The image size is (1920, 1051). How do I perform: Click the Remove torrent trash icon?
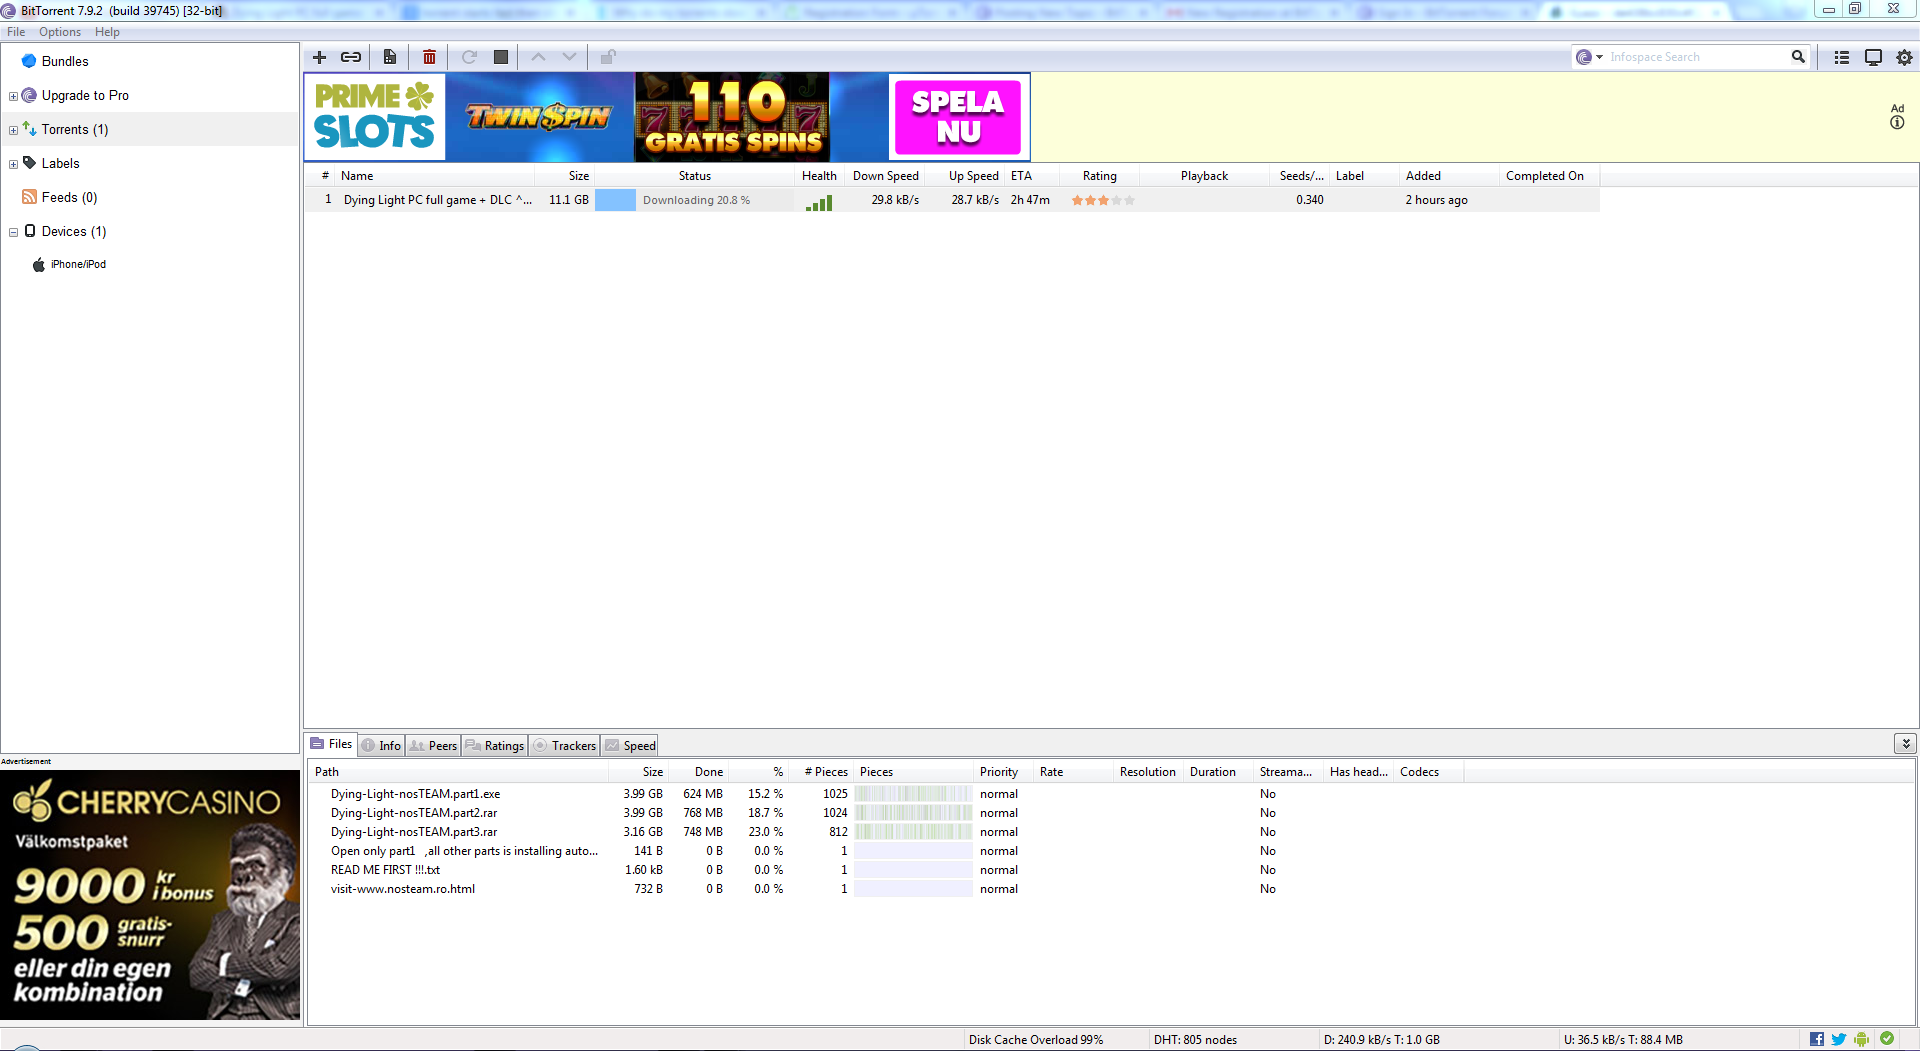429,57
